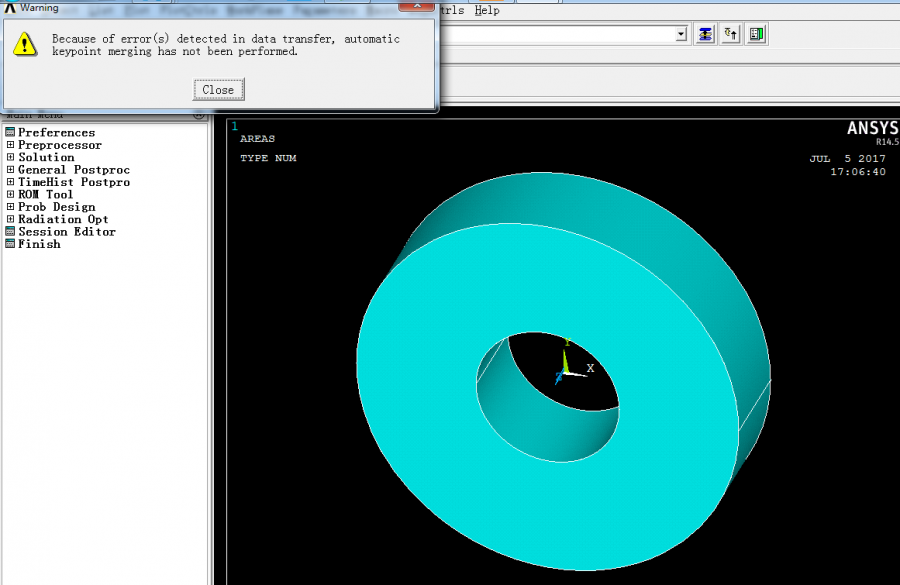Image resolution: width=900 pixels, height=585 pixels.
Task: Close the Warning dialog with Close button
Action: pos(218,90)
